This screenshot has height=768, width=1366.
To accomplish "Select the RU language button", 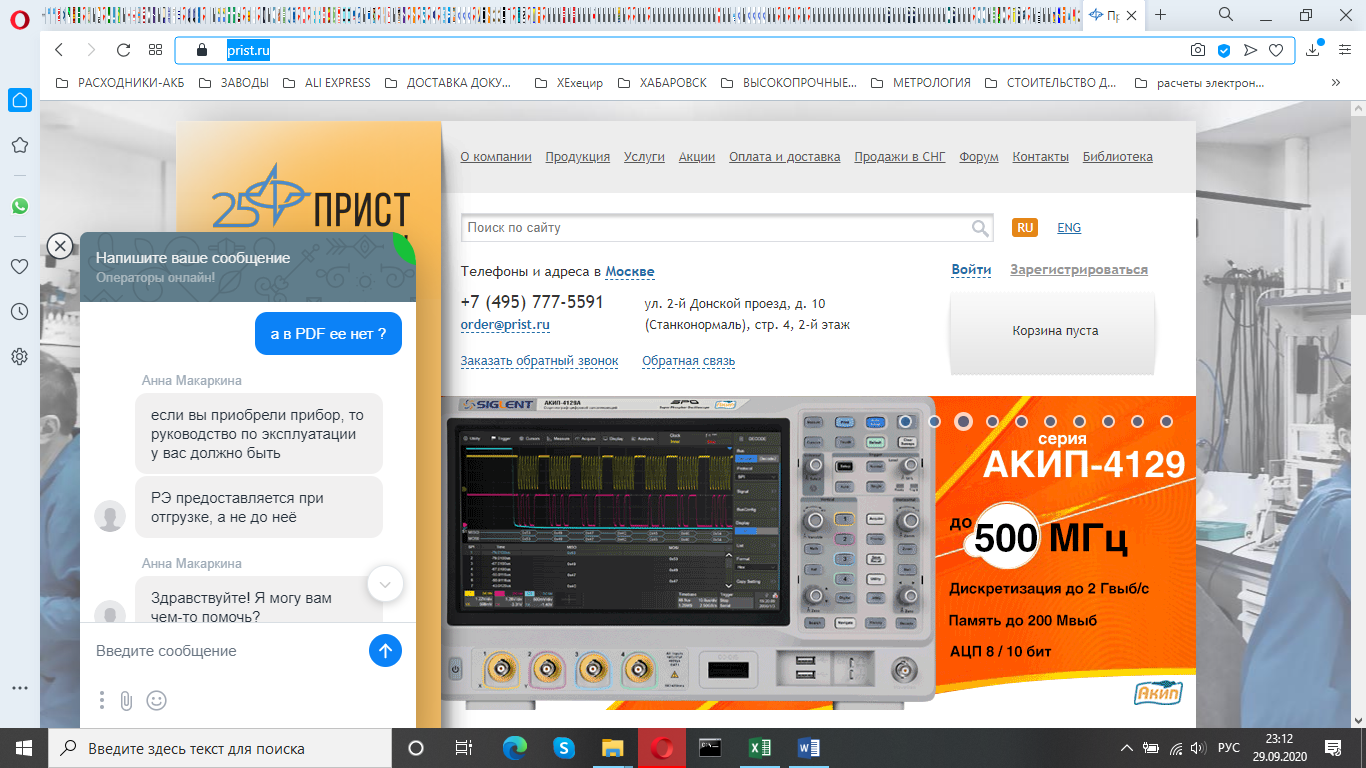I will pos(1025,228).
